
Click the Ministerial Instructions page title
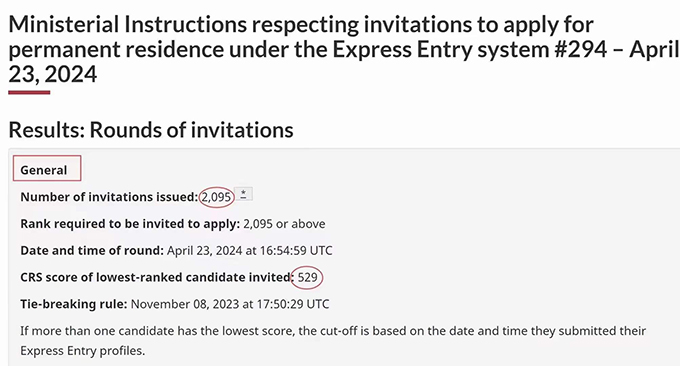point(344,49)
